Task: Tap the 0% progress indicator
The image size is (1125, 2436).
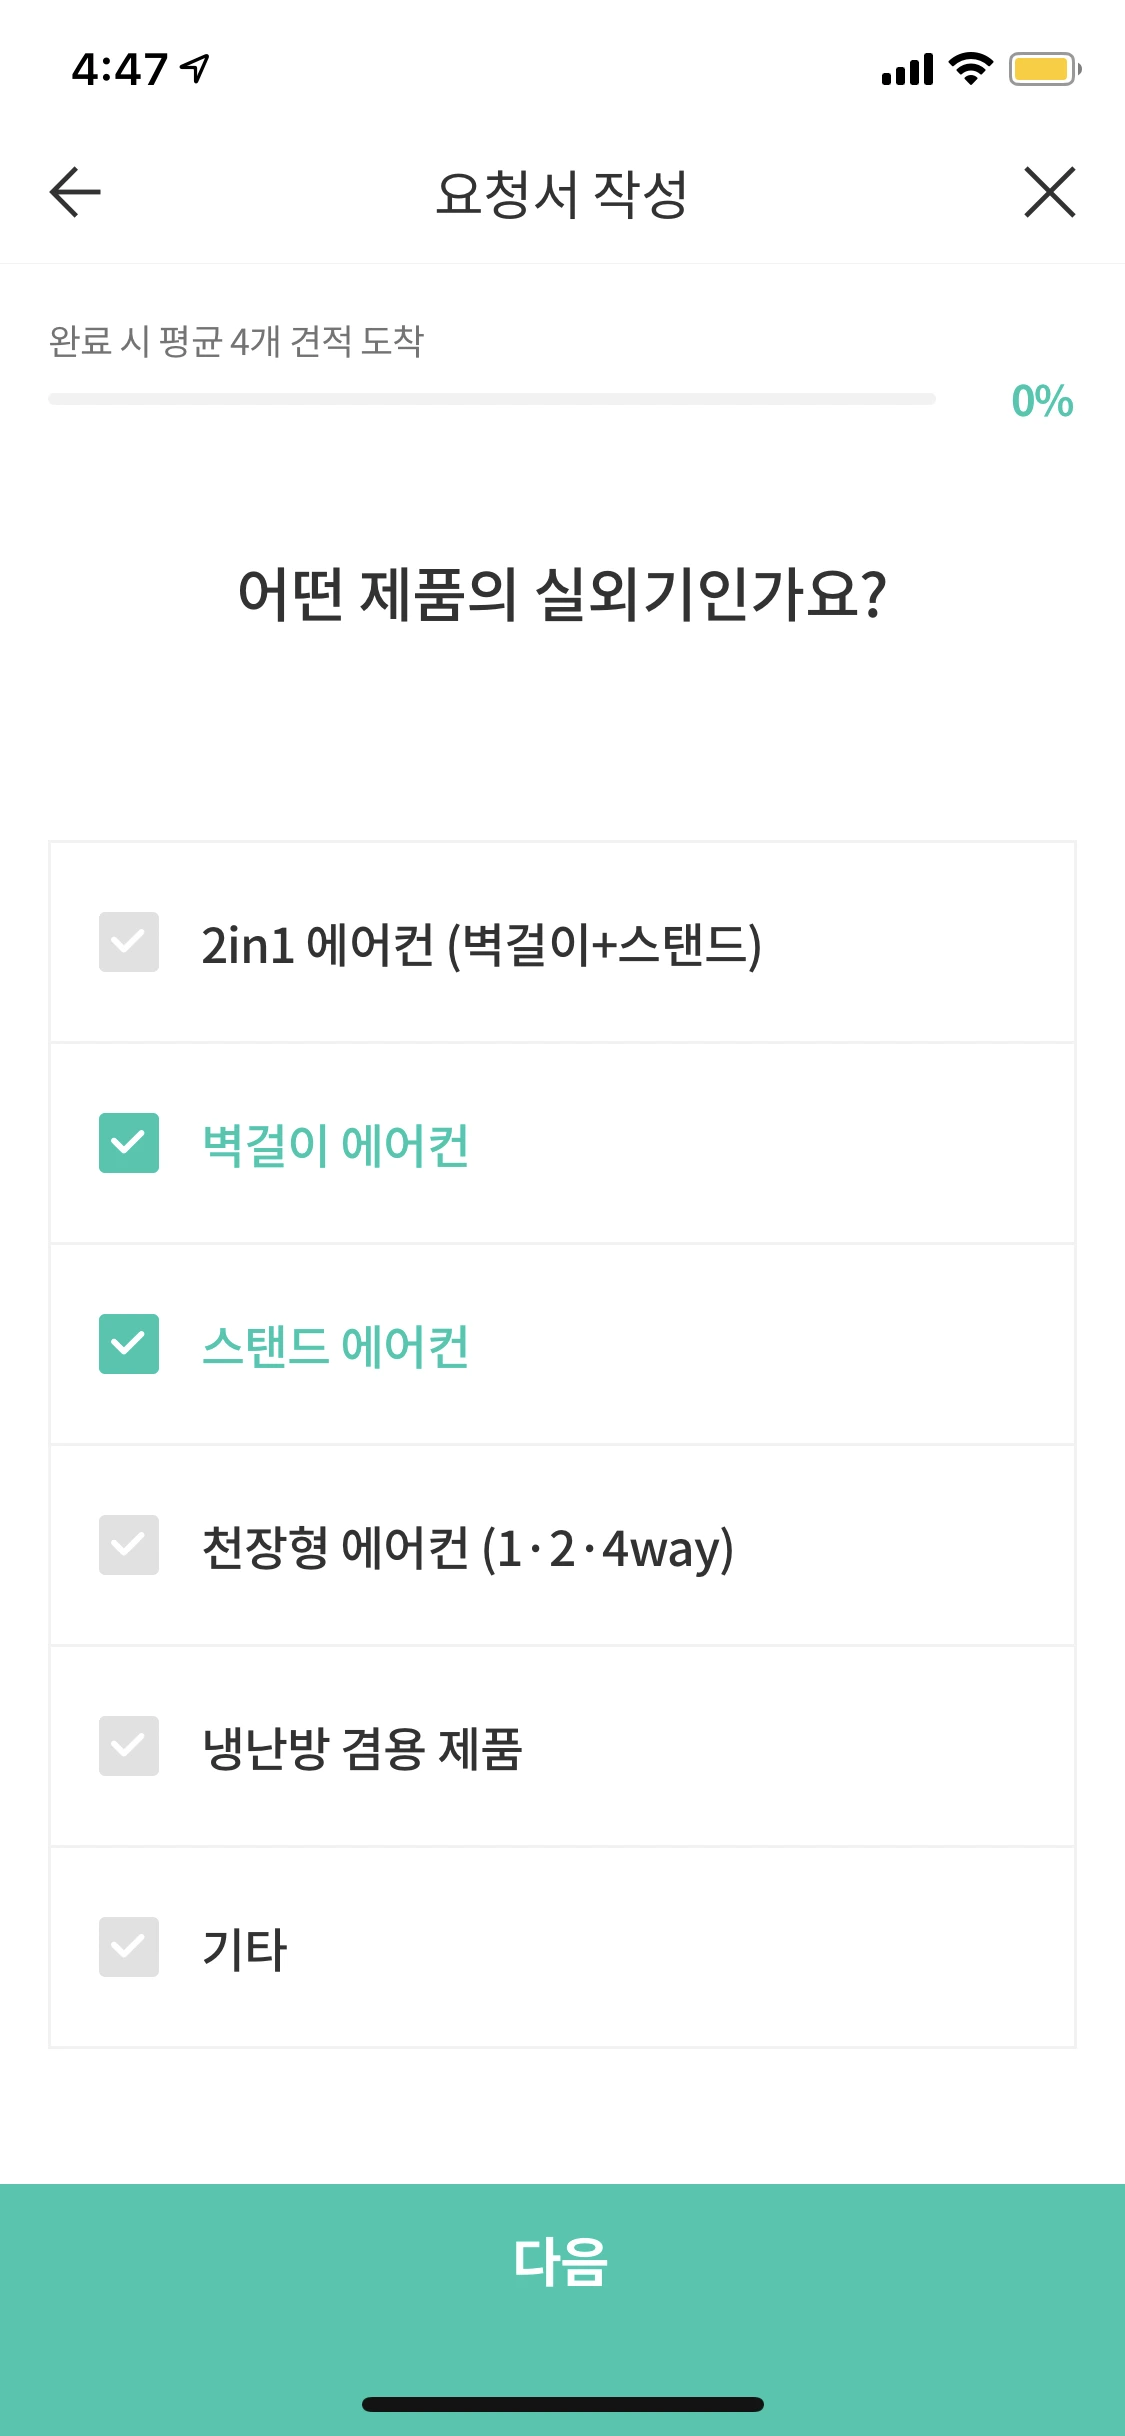Action: coord(1042,401)
